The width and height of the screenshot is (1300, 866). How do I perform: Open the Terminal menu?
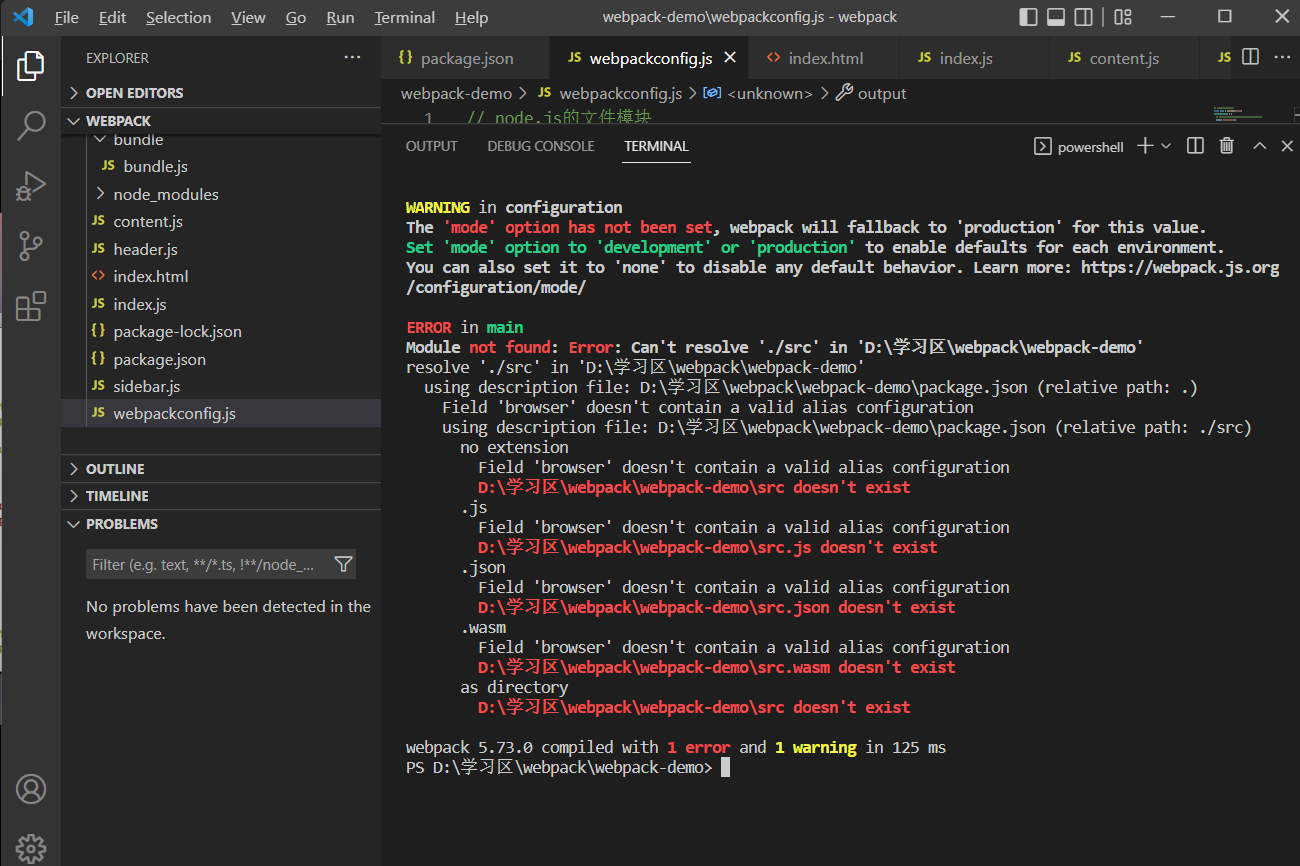[405, 18]
